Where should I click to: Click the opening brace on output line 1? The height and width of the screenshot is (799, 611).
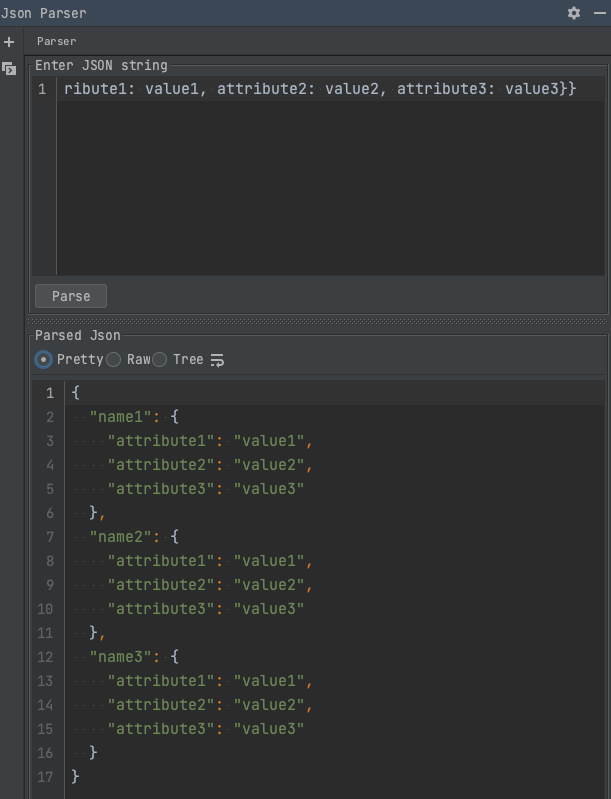pos(75,393)
